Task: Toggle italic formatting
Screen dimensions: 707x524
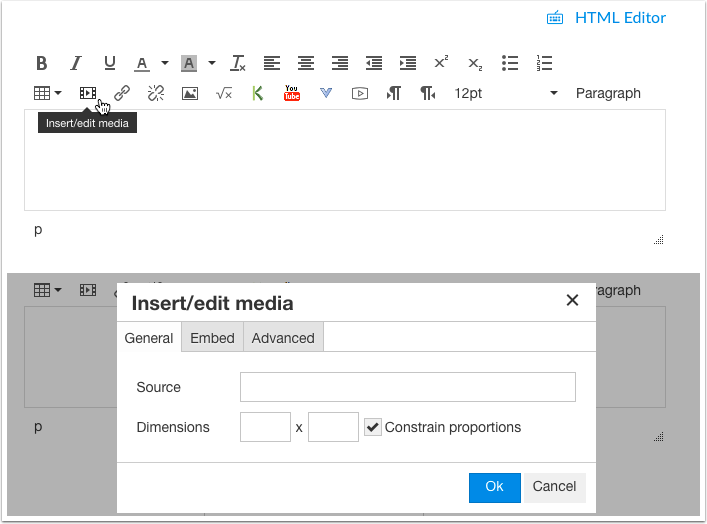Action: click(76, 63)
